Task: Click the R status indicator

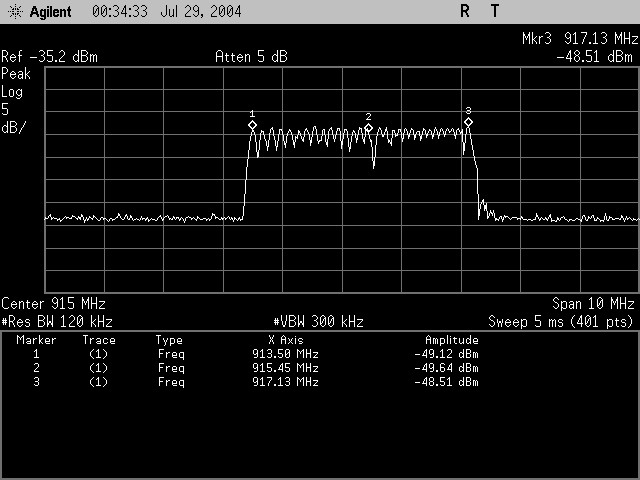Action: 465,12
